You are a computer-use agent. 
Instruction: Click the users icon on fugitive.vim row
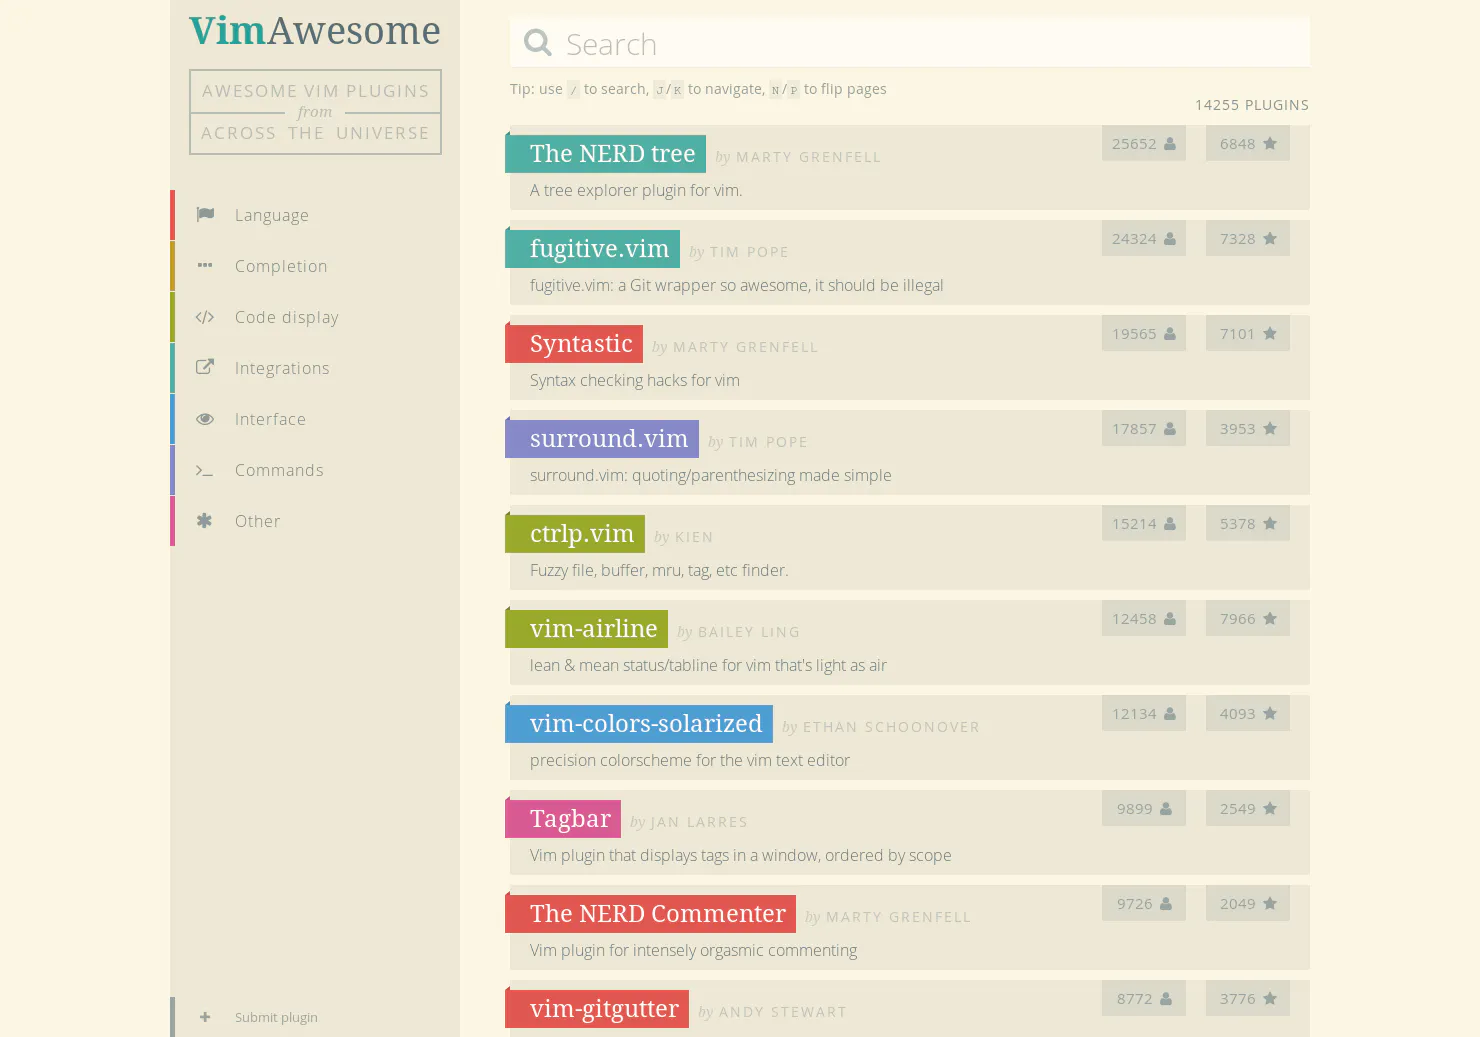click(1170, 239)
